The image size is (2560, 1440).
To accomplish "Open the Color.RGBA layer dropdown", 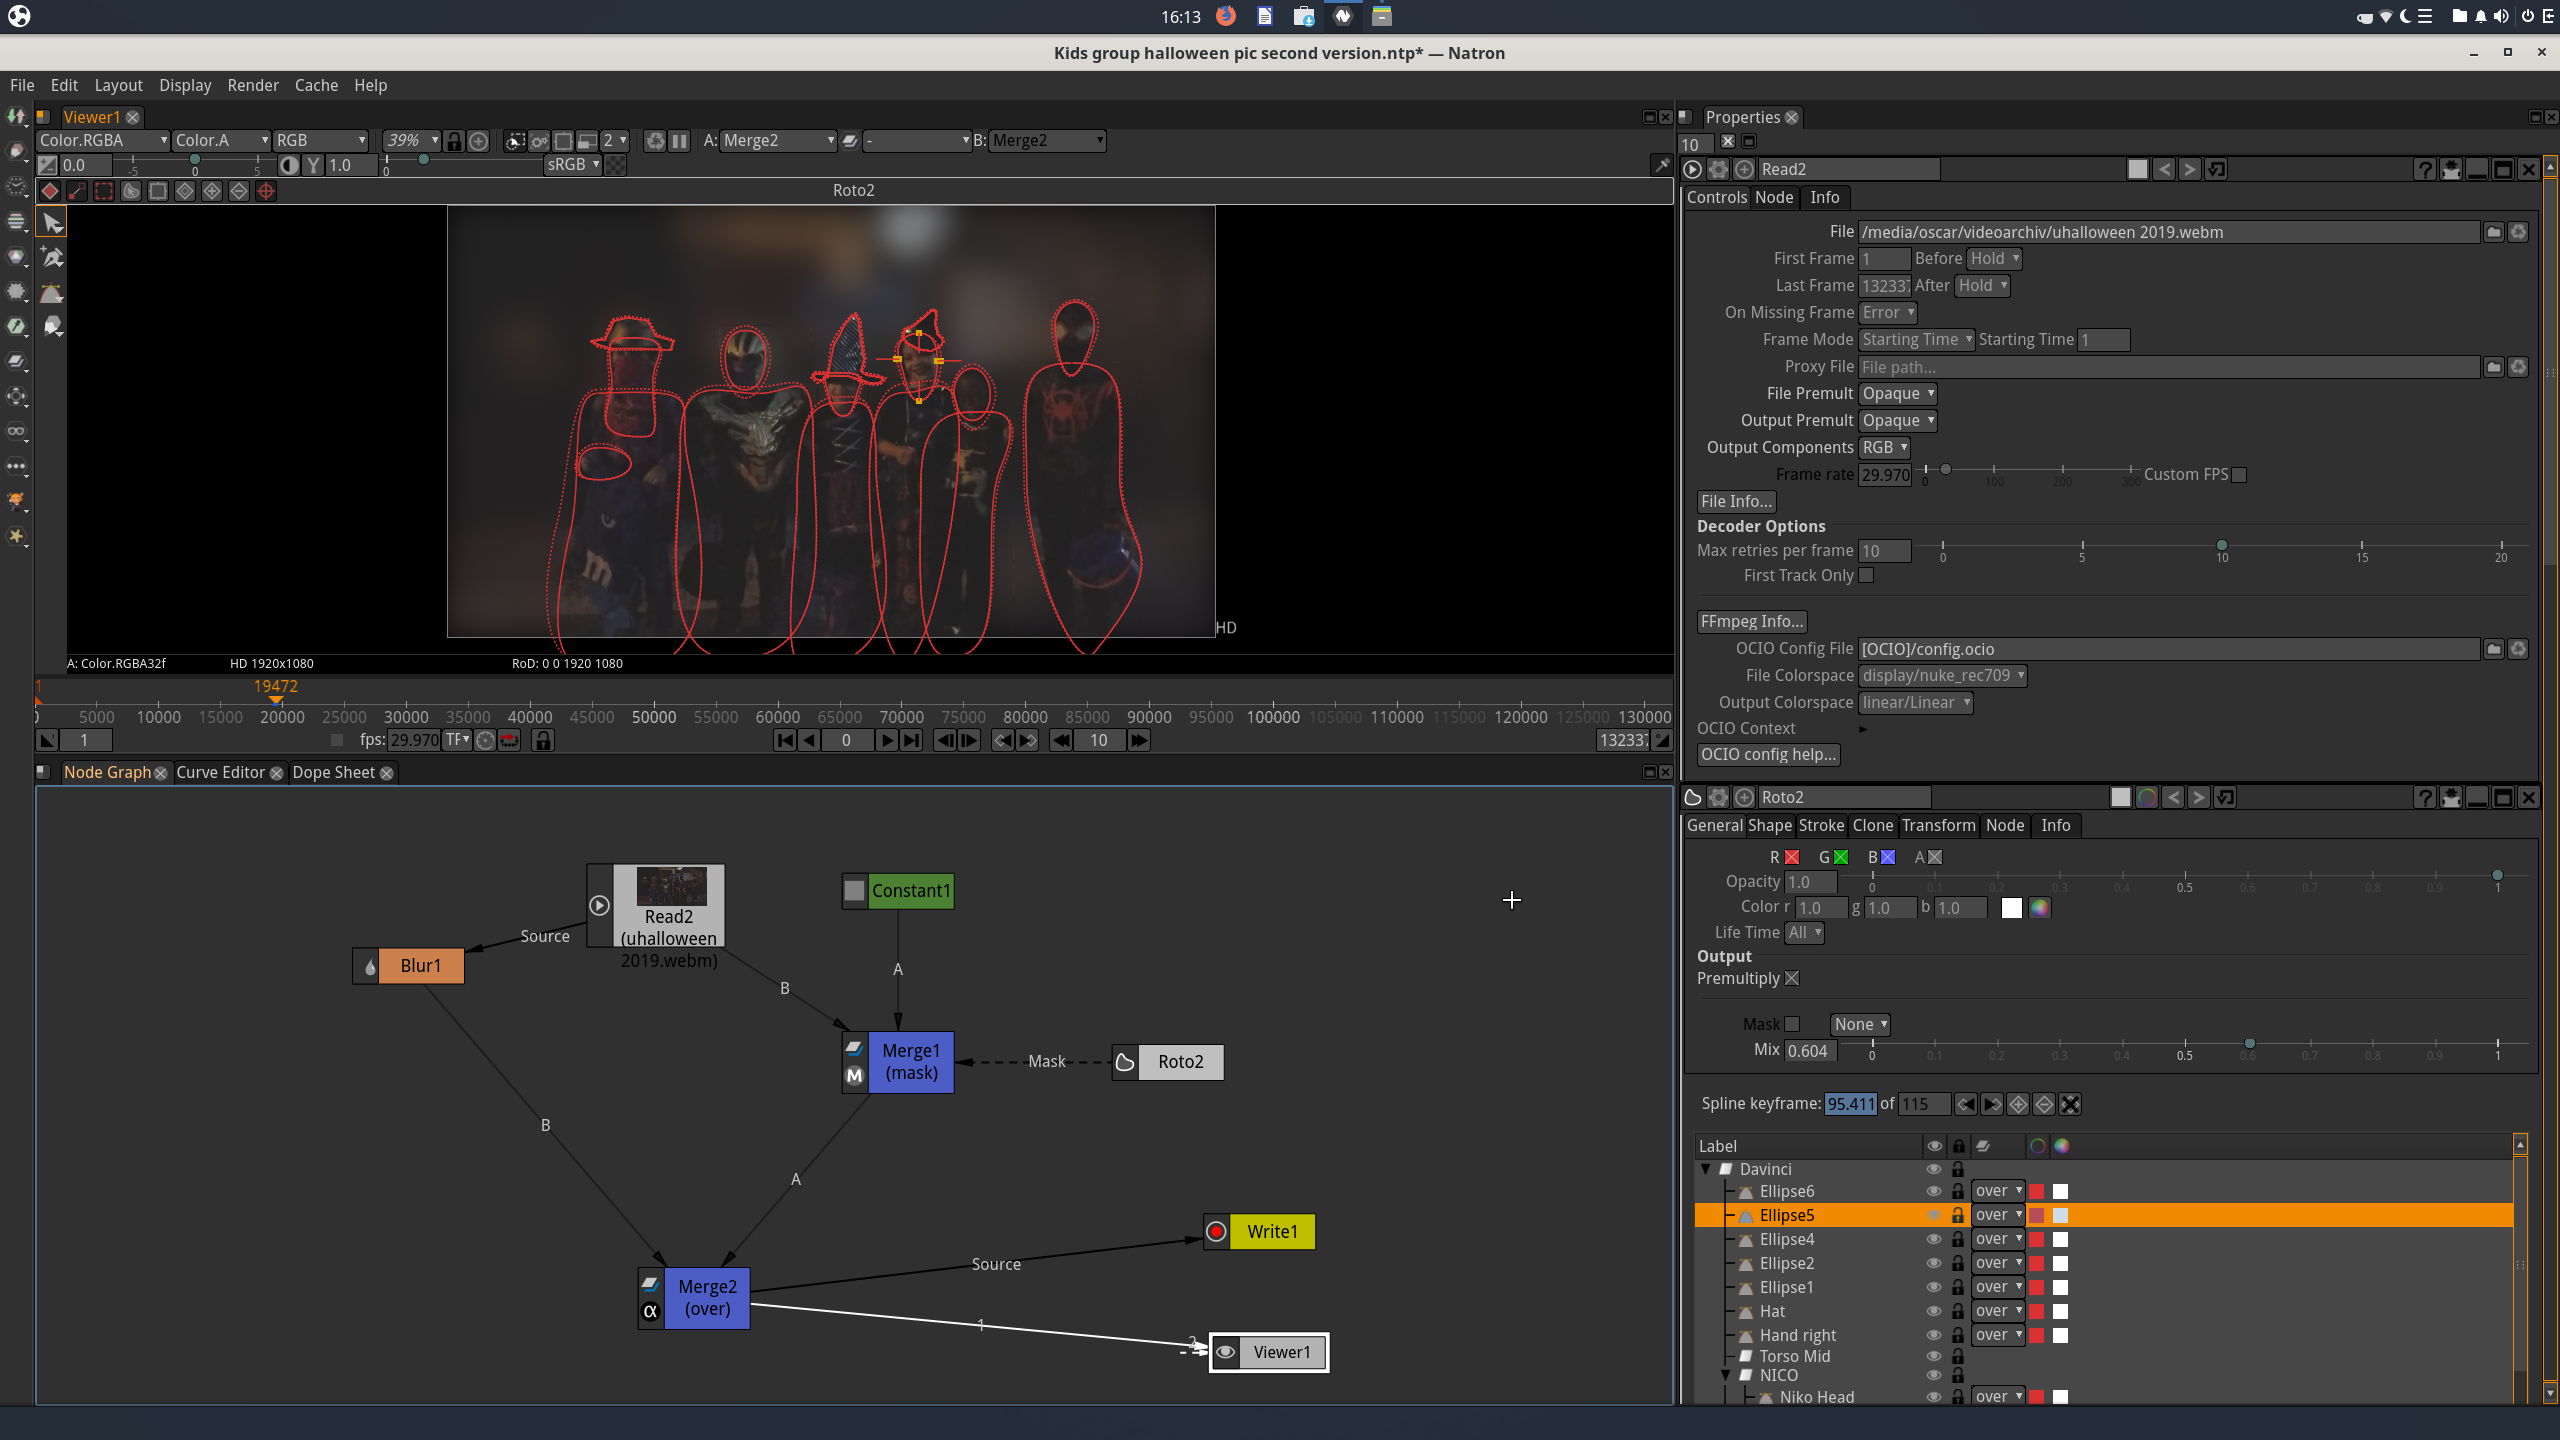I will click(x=103, y=141).
